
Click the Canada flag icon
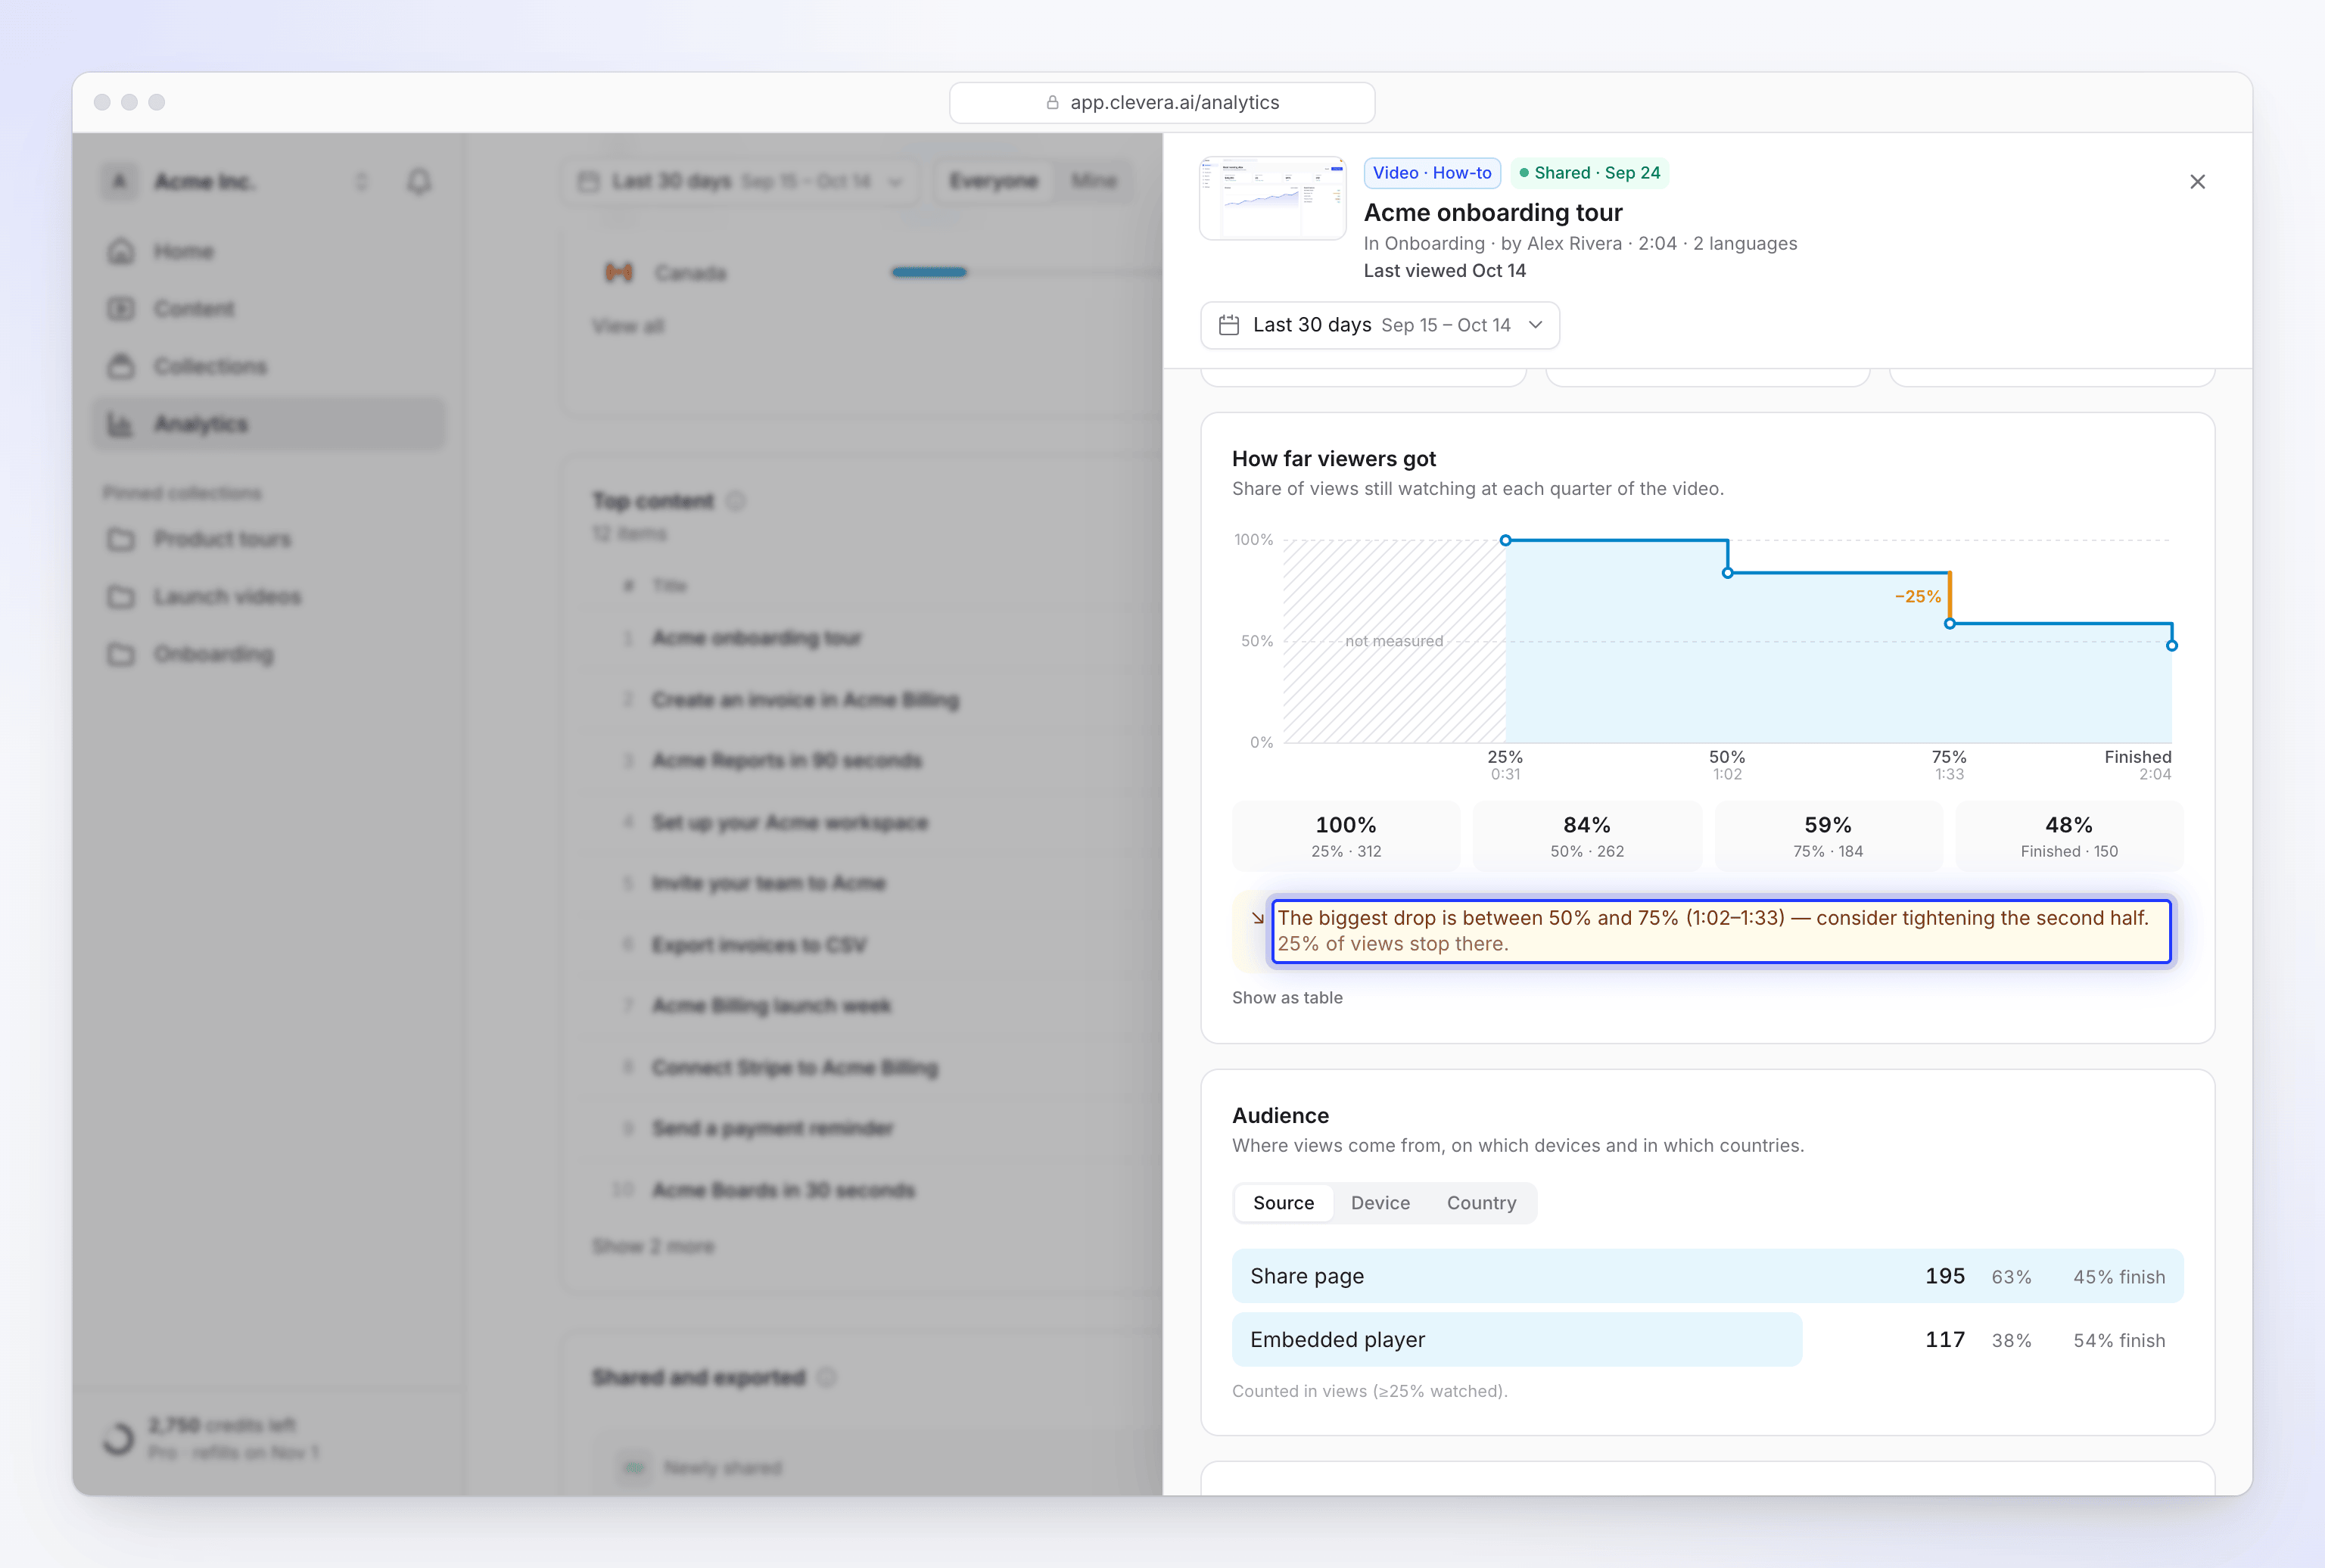(619, 272)
